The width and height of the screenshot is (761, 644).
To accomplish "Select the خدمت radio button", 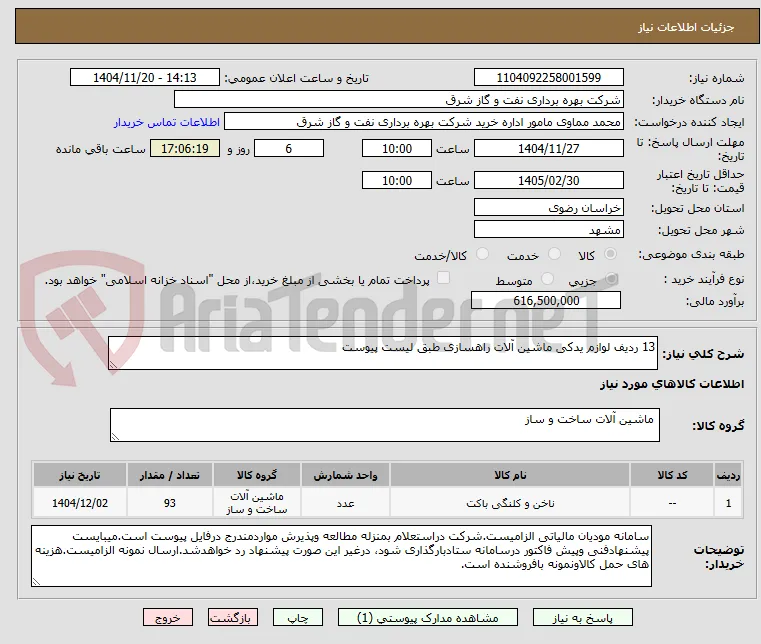I will [x=554, y=254].
